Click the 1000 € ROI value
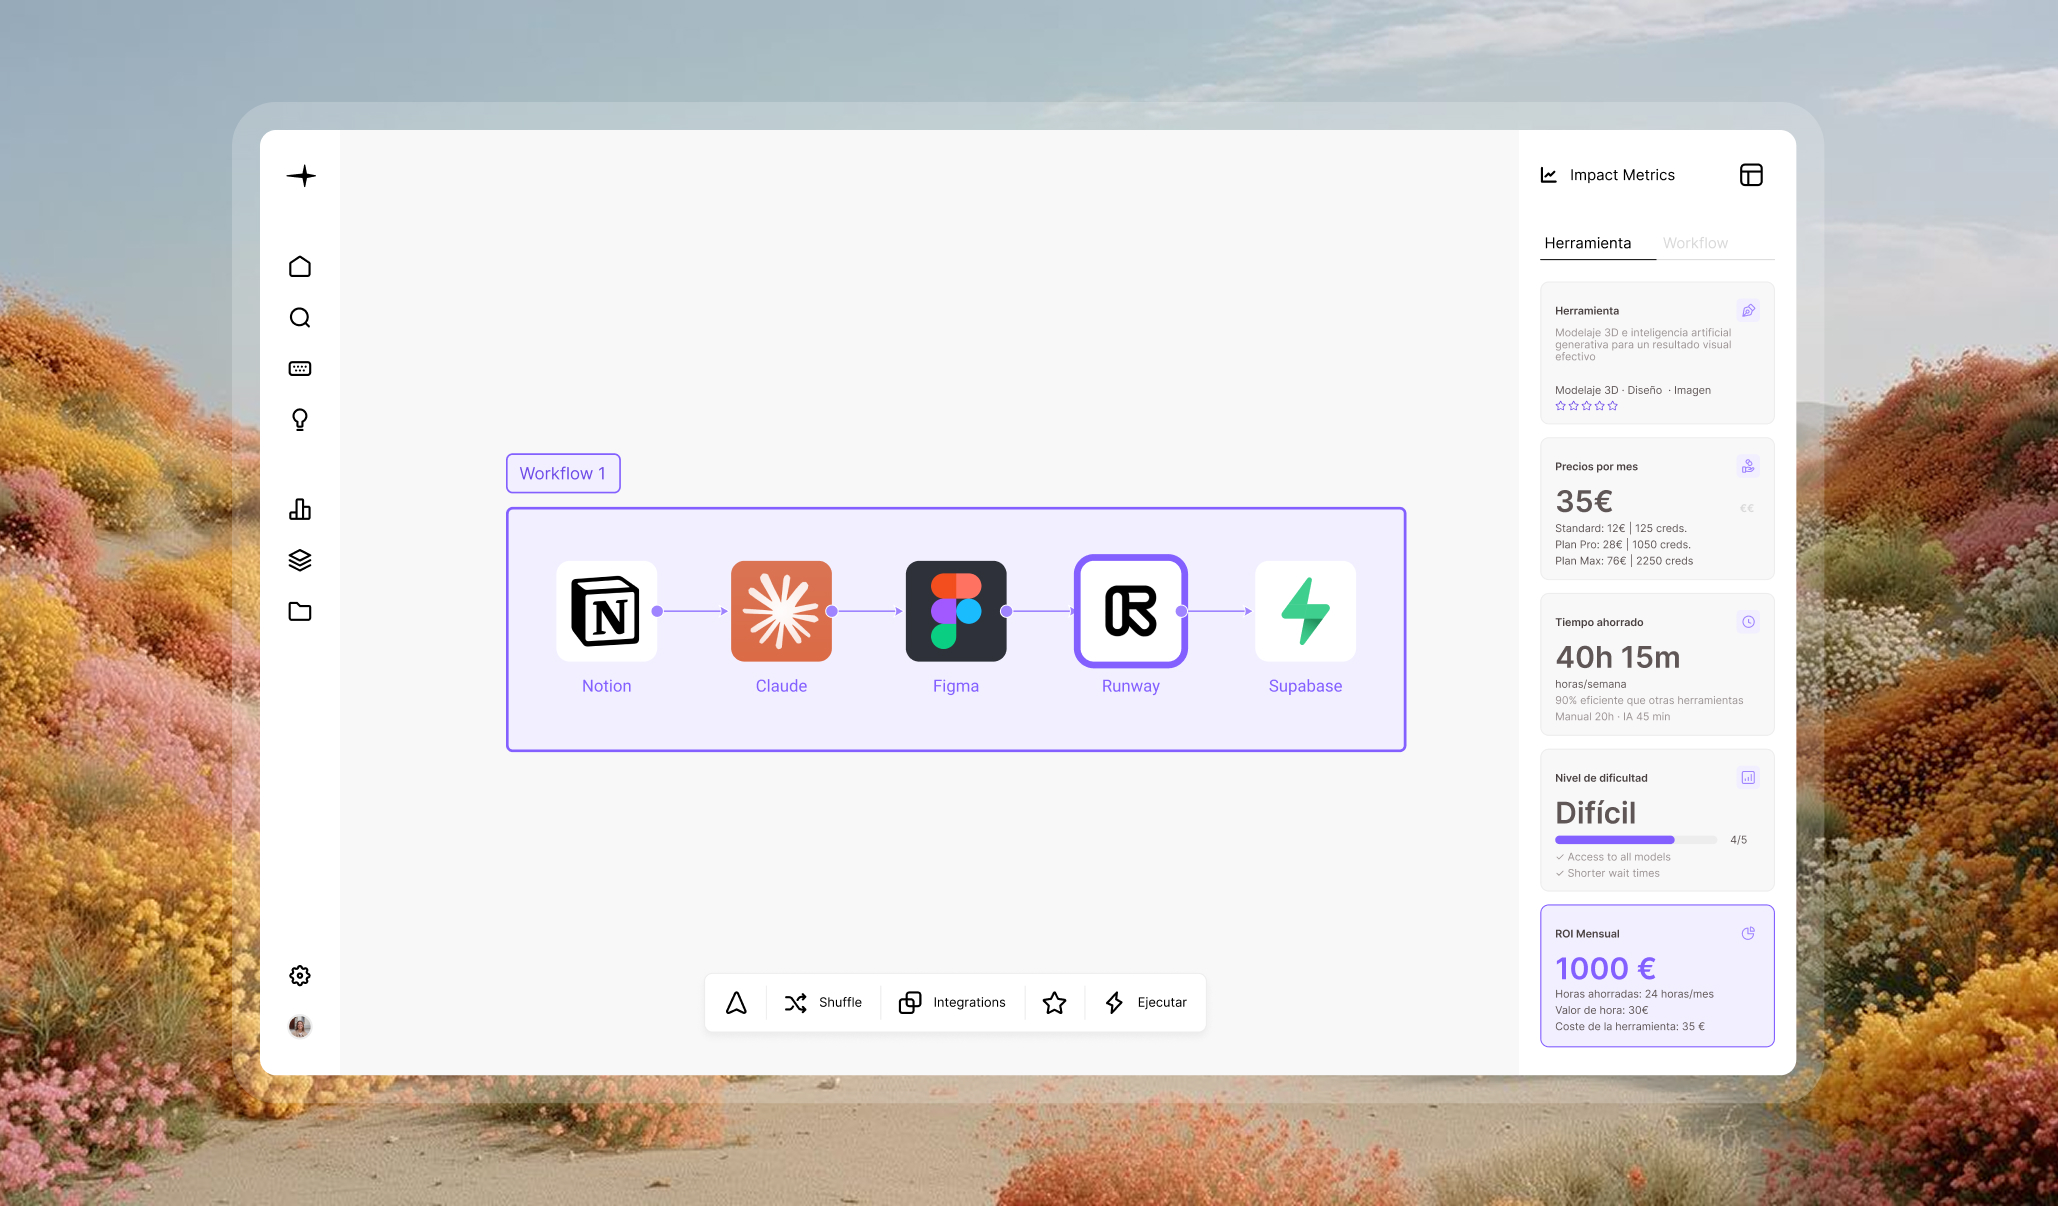The width and height of the screenshot is (2058, 1206). [1605, 968]
